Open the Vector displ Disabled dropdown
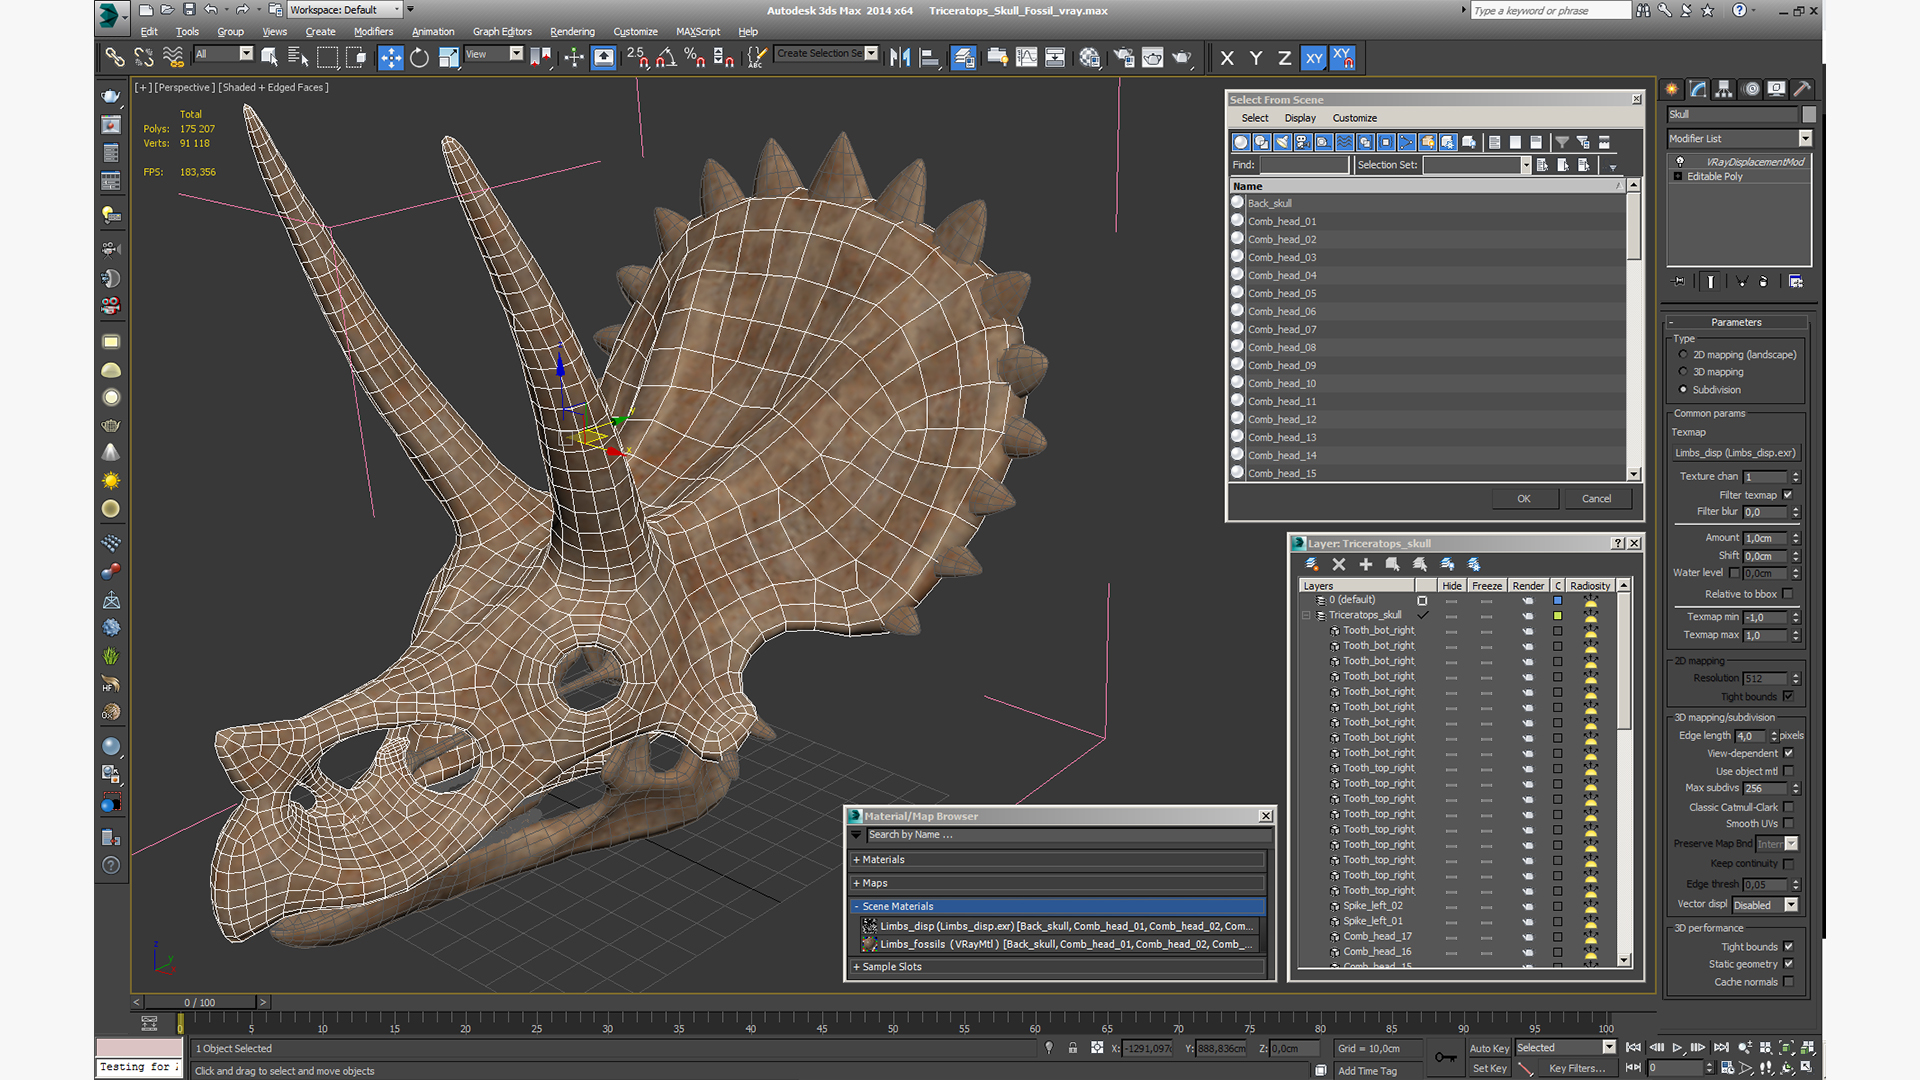 (1791, 905)
